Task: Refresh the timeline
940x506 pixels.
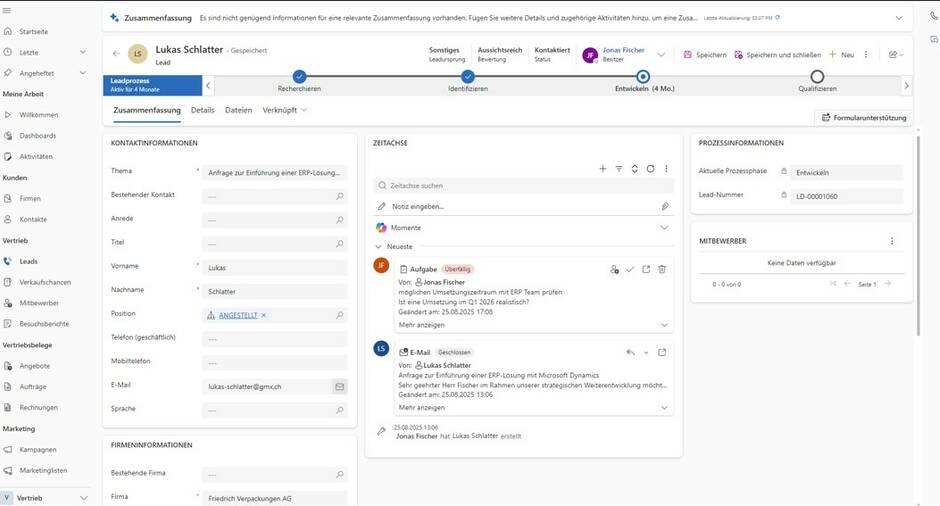Action: pos(650,169)
